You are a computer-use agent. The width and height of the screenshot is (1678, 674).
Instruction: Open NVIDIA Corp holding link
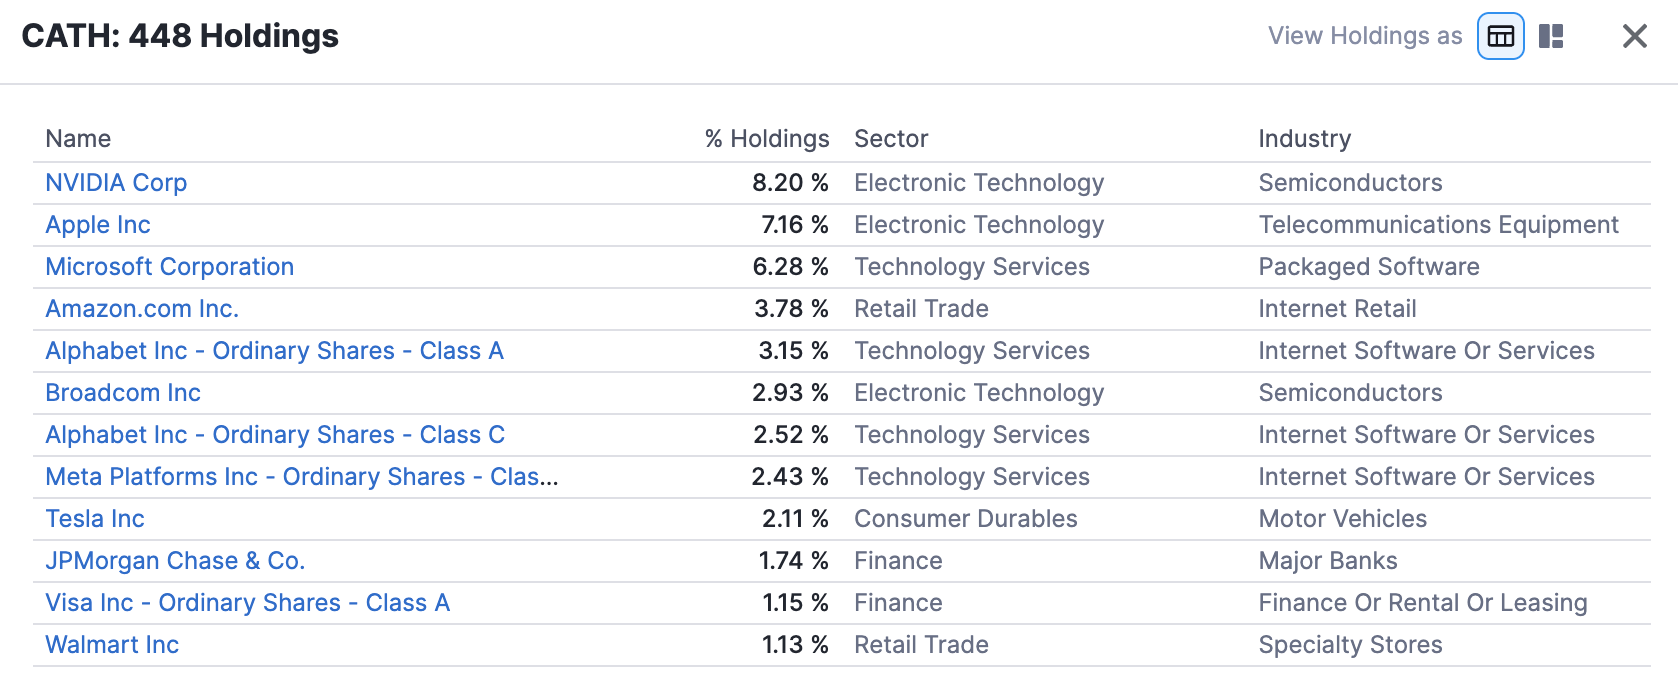pyautogui.click(x=116, y=183)
